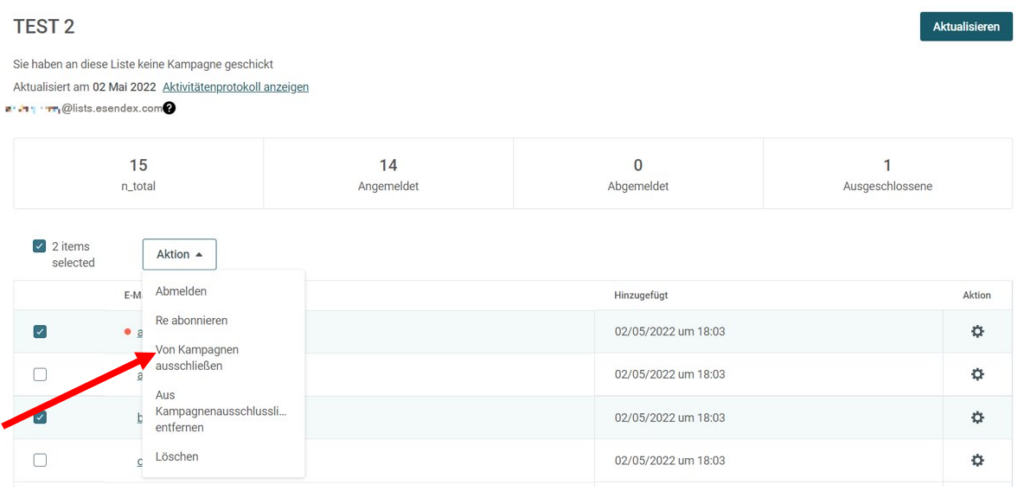Click the Aktion column header on the right
This screenshot has height=497, width=1024.
[976, 295]
